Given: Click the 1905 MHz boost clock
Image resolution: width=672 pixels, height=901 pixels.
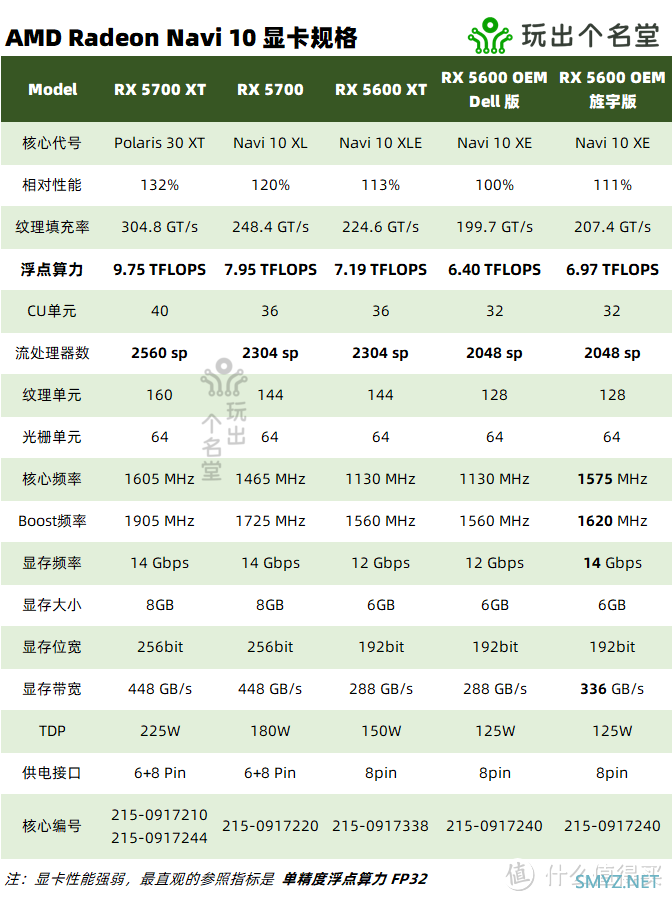Looking at the screenshot, I should click(159, 521).
